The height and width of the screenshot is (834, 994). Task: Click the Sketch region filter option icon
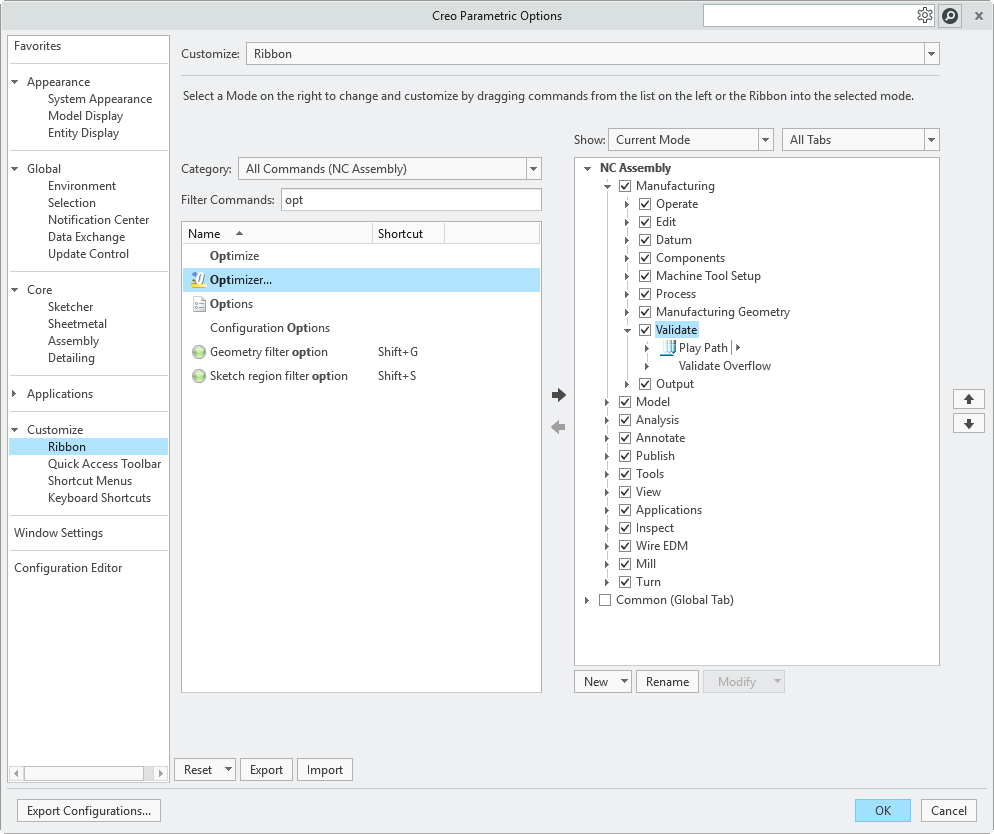199,376
